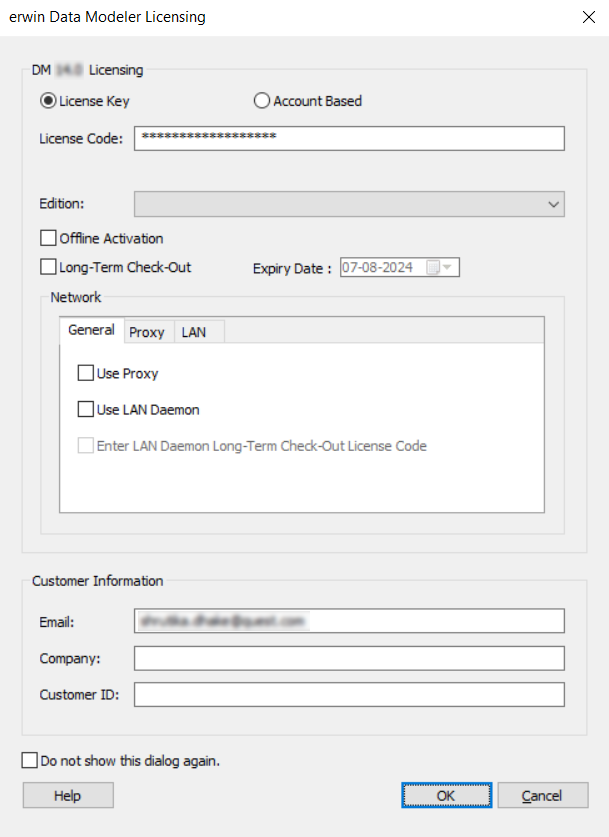The height and width of the screenshot is (837, 609).
Task: Click the Company input field
Action: (x=349, y=658)
